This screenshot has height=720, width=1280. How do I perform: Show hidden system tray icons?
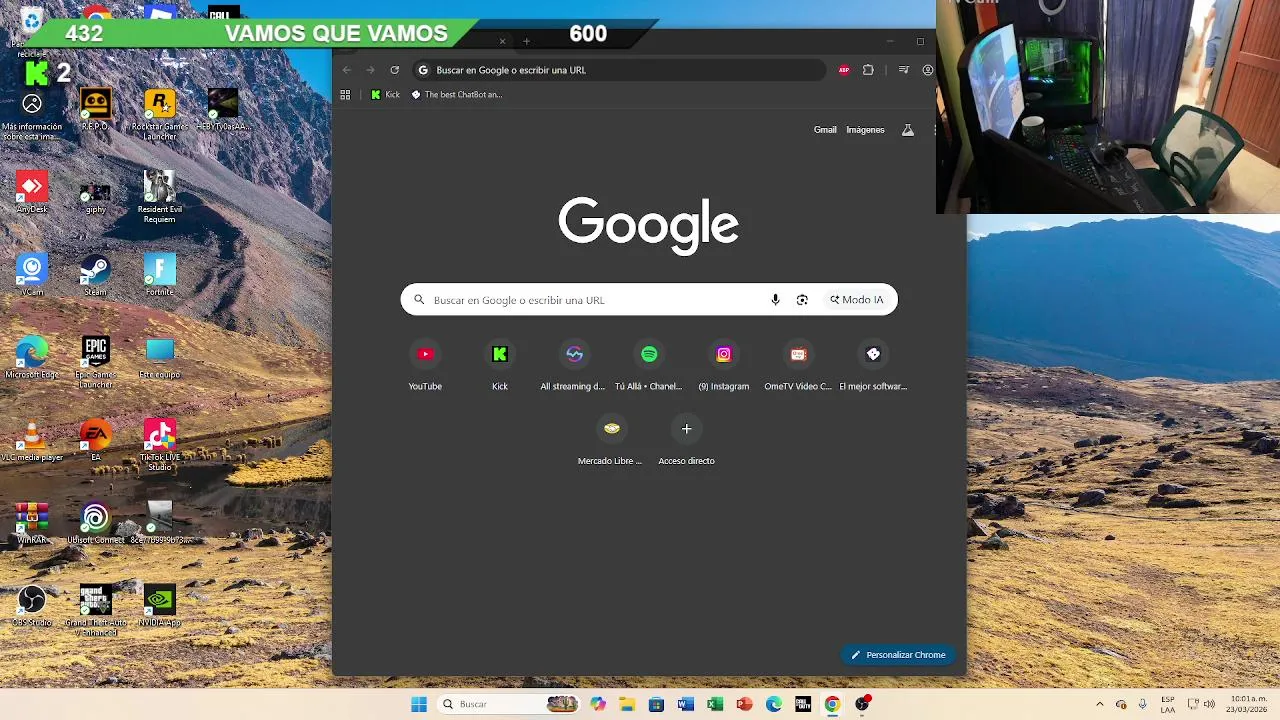1100,704
